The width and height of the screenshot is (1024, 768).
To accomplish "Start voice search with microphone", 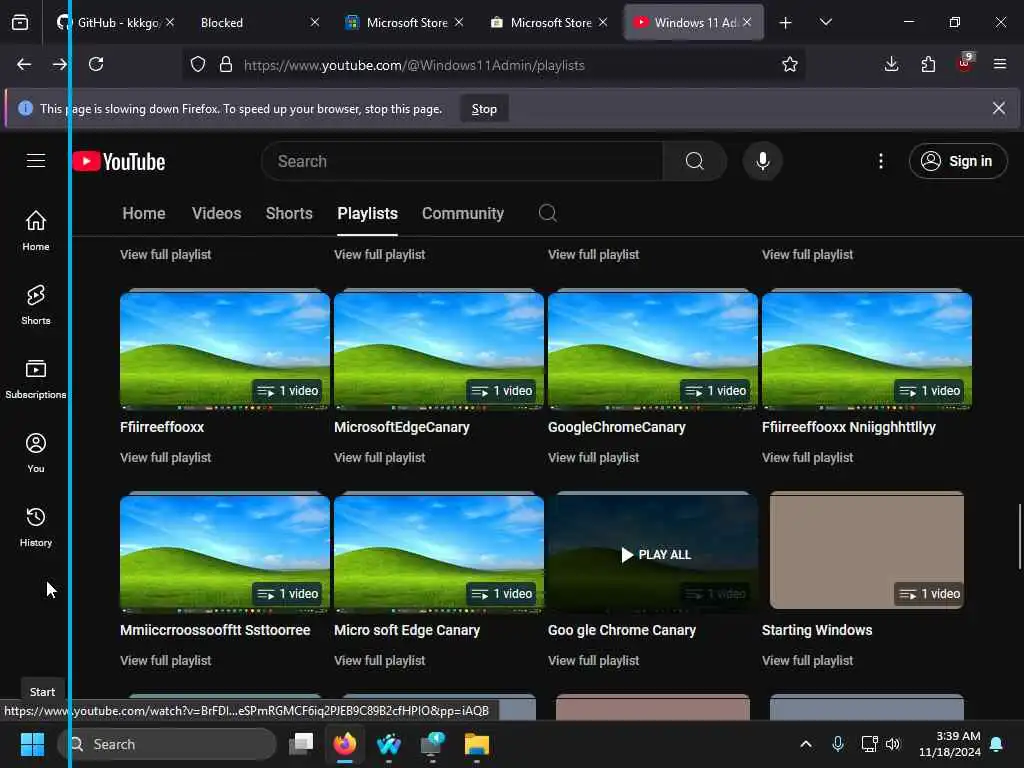I will click(x=762, y=161).
